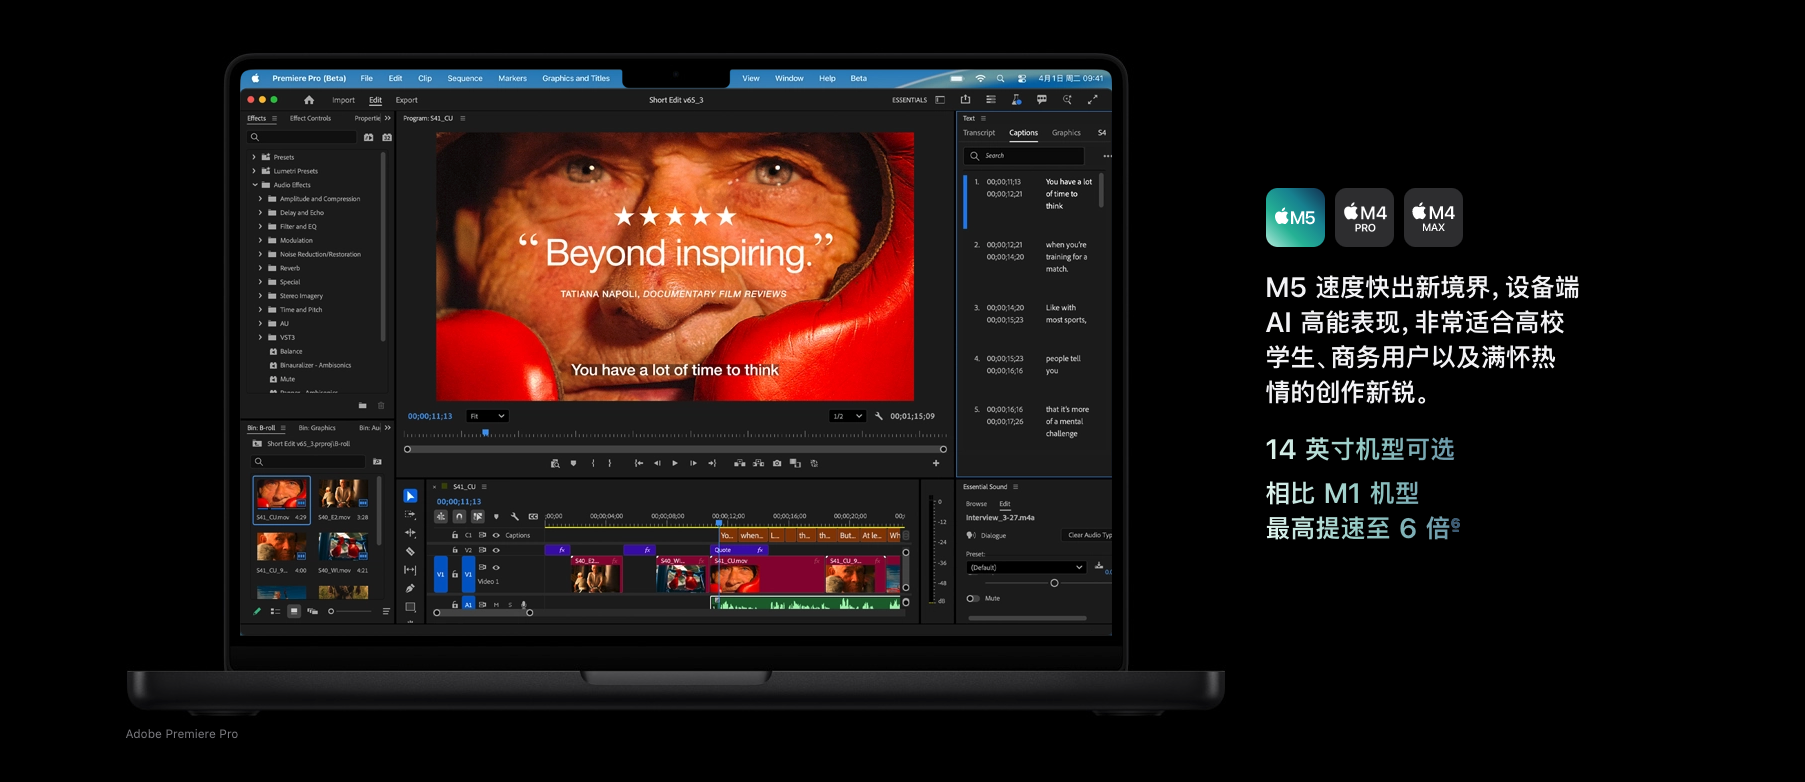The image size is (1805, 782).
Task: Adjust the bin thumbnail zoom slider
Action: click(350, 611)
